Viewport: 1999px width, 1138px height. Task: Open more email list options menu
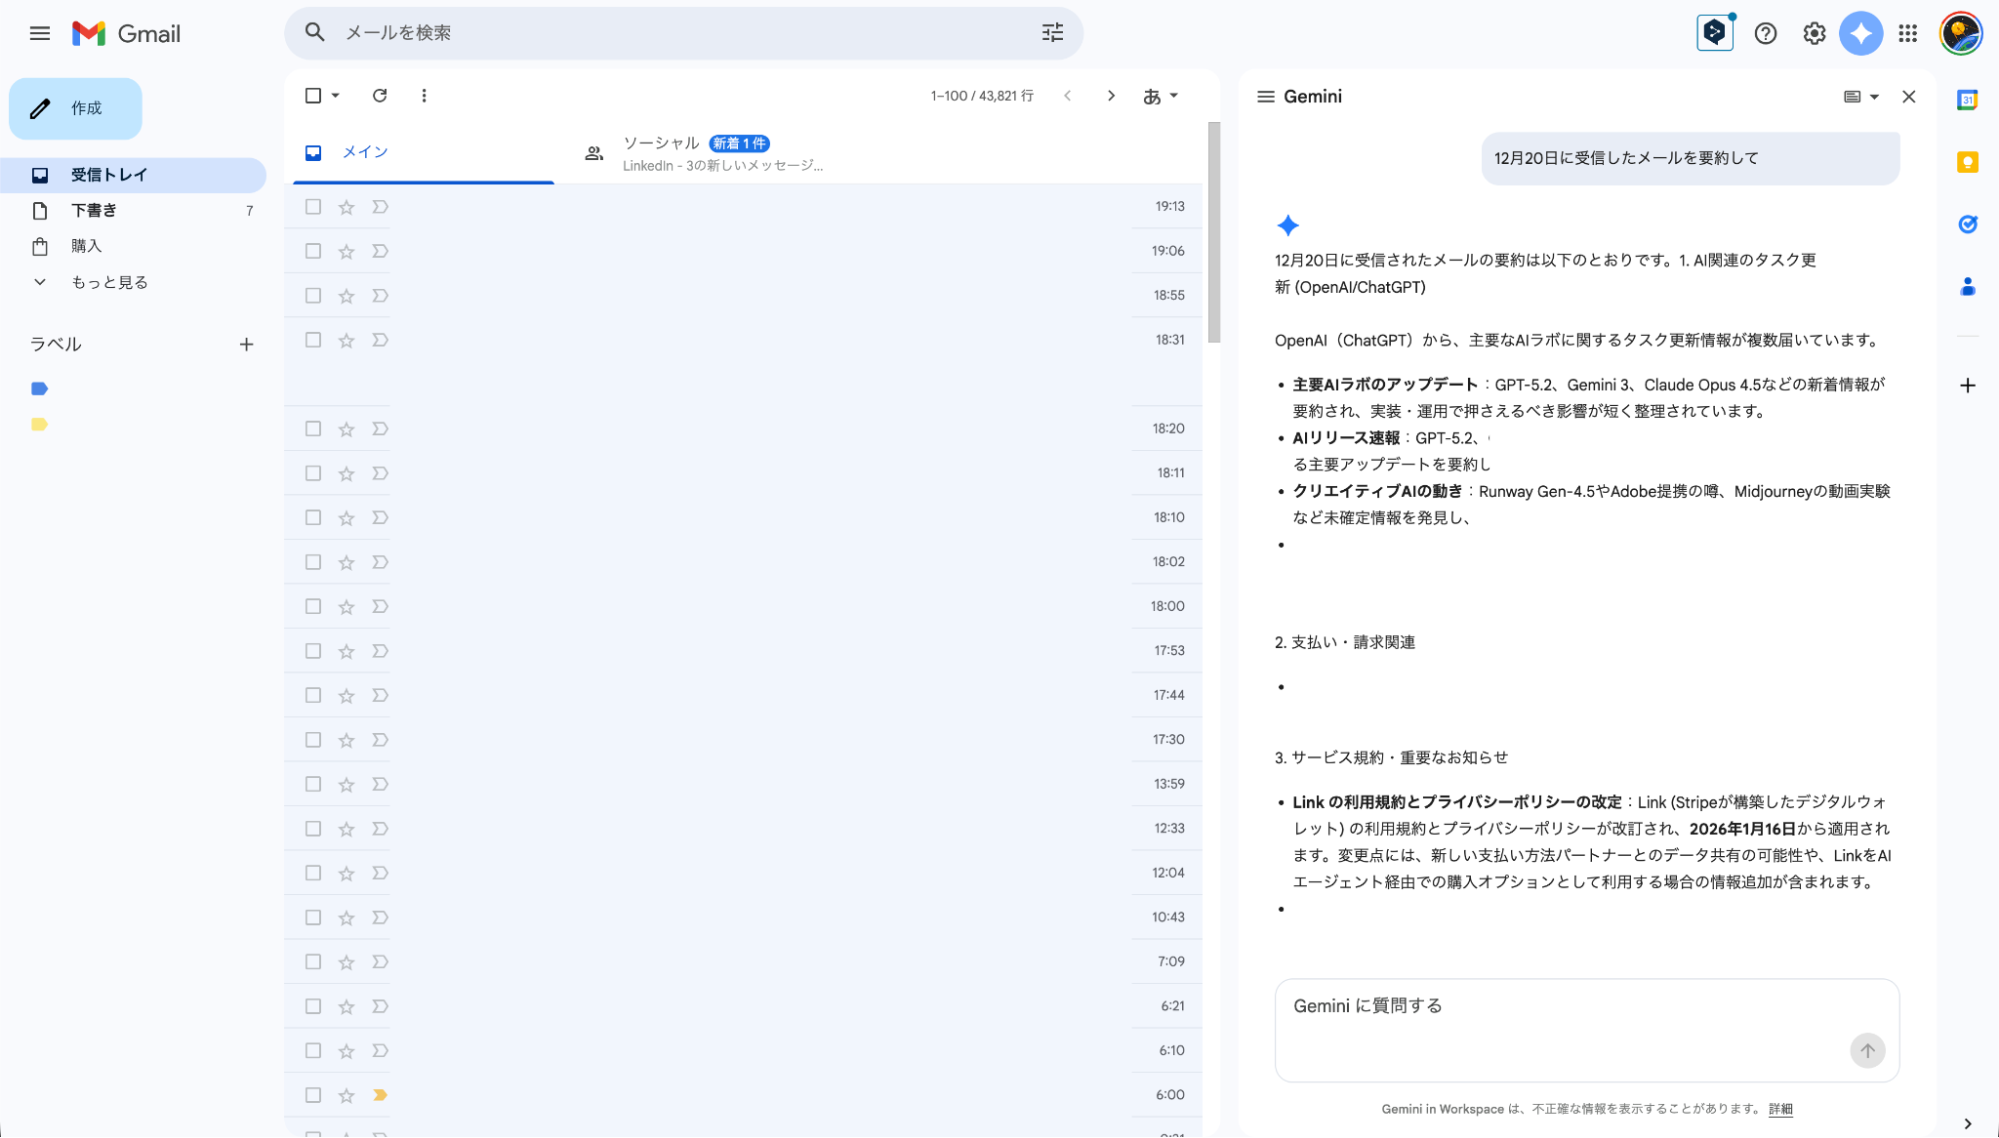[x=424, y=95]
